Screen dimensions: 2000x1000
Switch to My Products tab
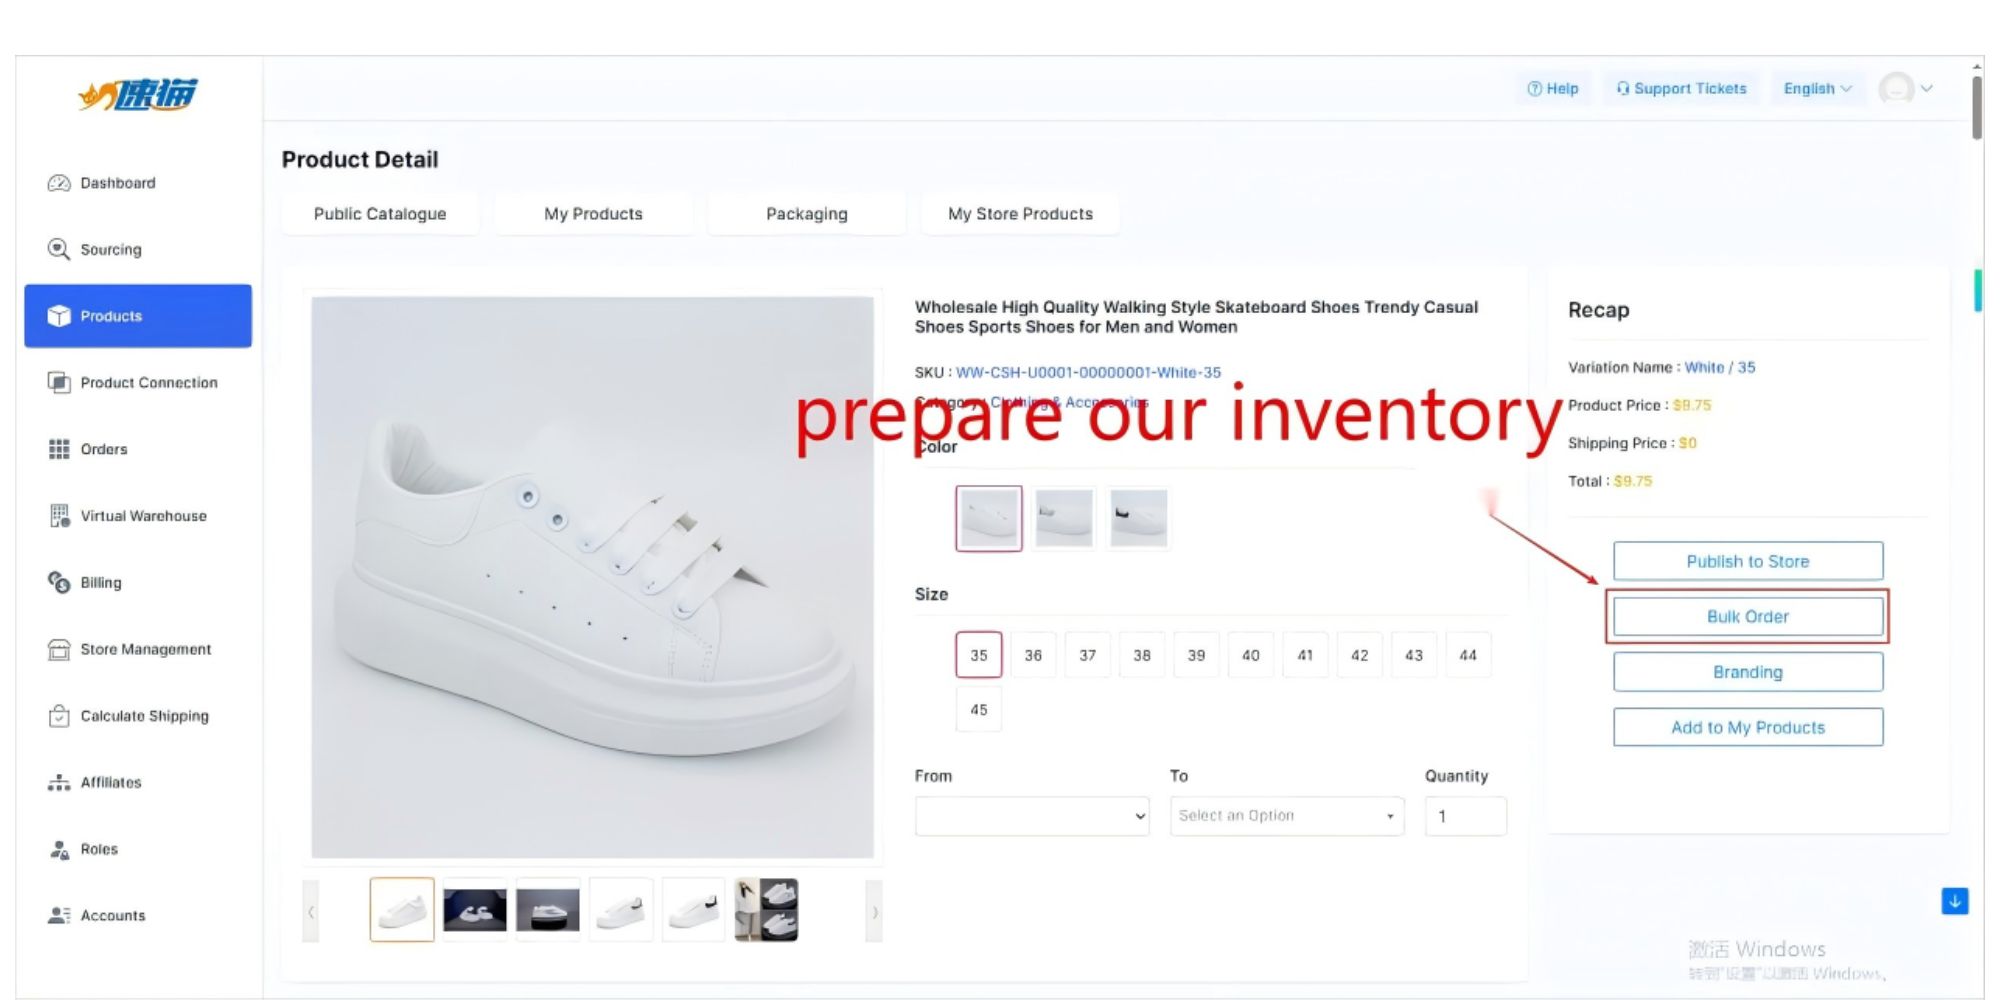pyautogui.click(x=593, y=214)
